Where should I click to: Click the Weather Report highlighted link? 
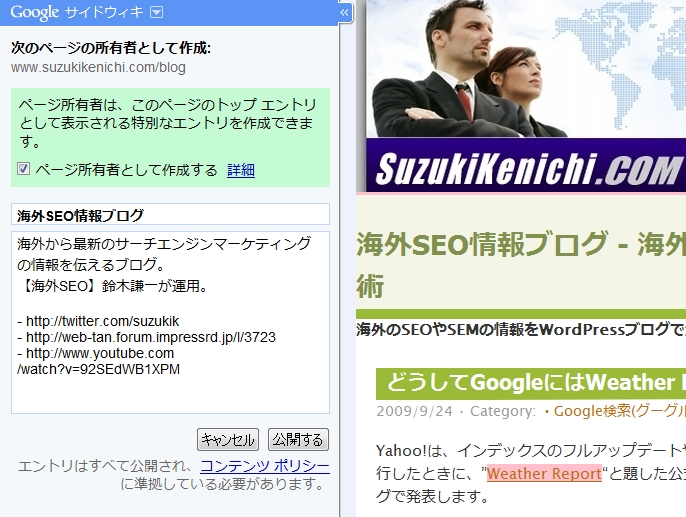tap(544, 474)
